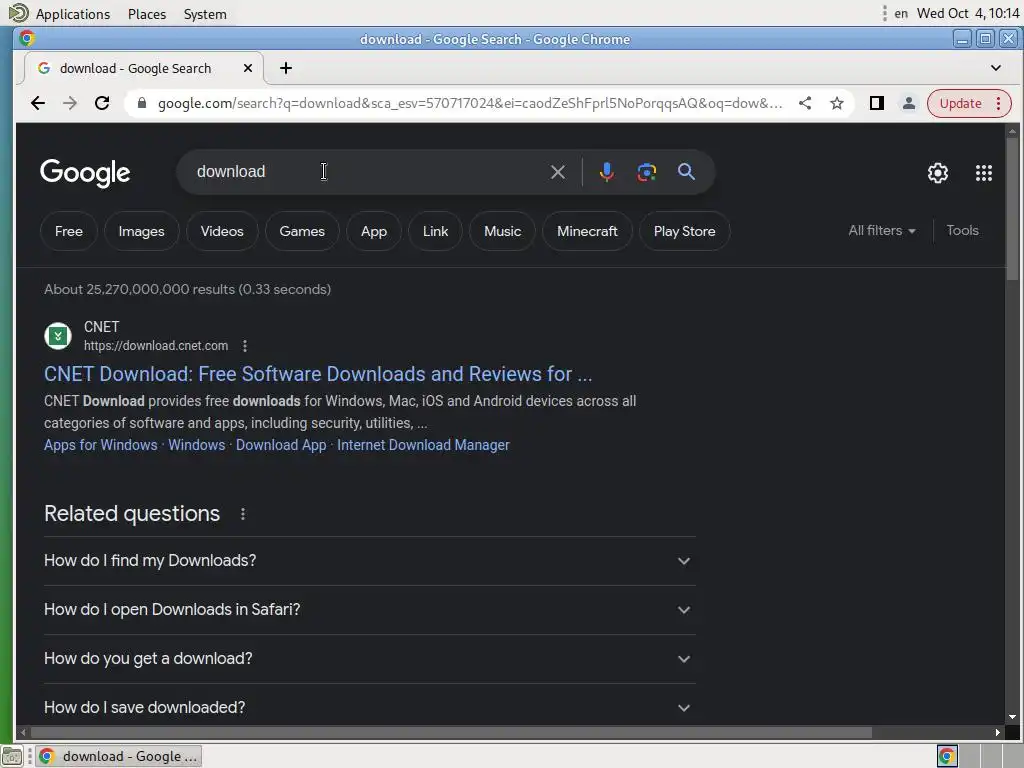
Task: Open the Places menu
Action: point(147,14)
